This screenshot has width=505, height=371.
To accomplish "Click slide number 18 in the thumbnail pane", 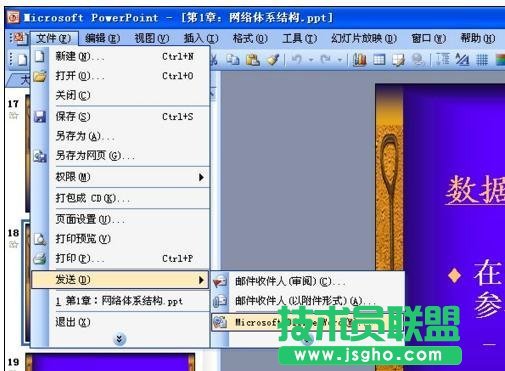I will click(13, 233).
